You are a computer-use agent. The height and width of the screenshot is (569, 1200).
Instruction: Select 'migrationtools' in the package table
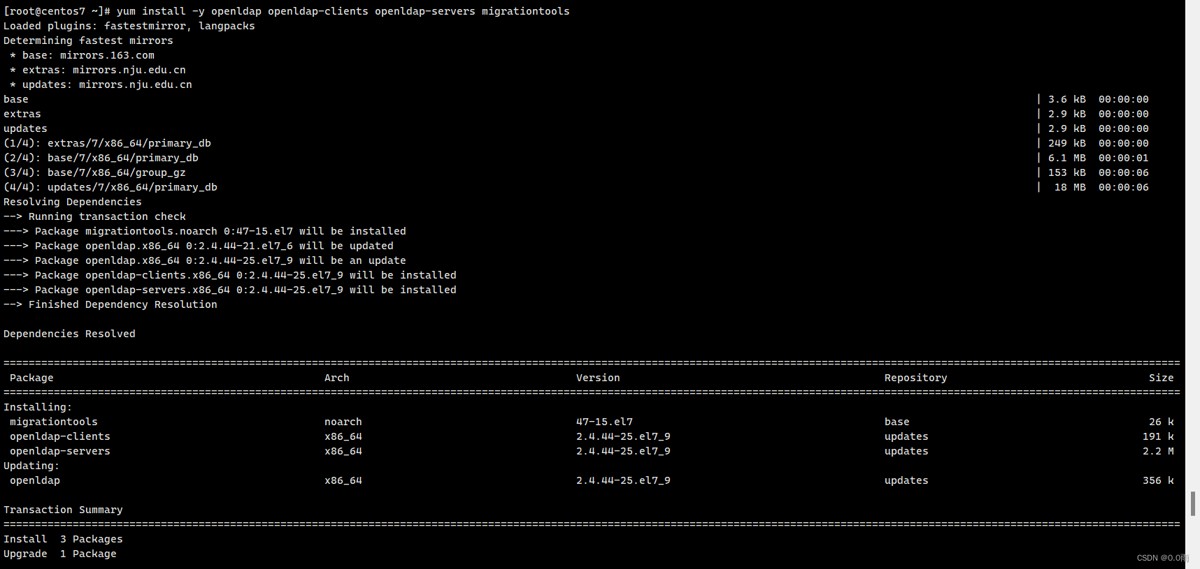(x=53, y=422)
